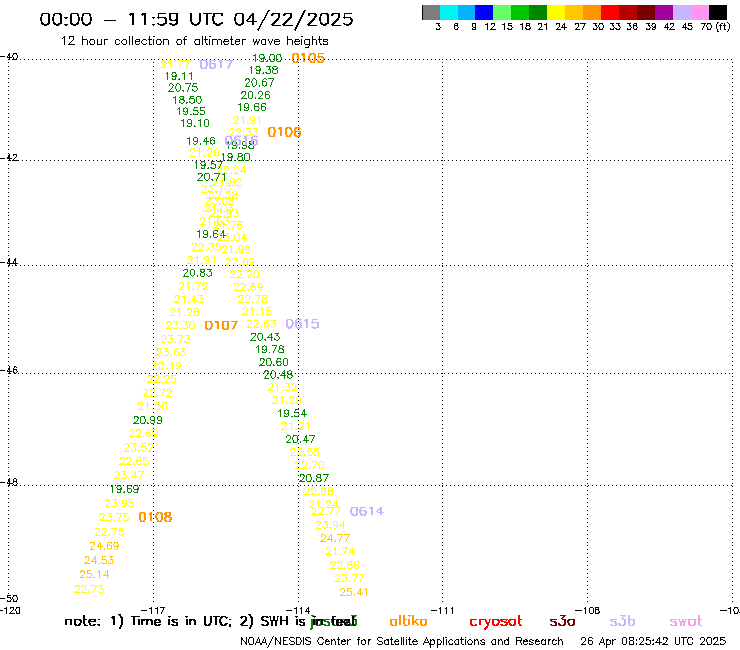Select the 19.10 wave height reading
Screen dimensions: 740x650
194,123
